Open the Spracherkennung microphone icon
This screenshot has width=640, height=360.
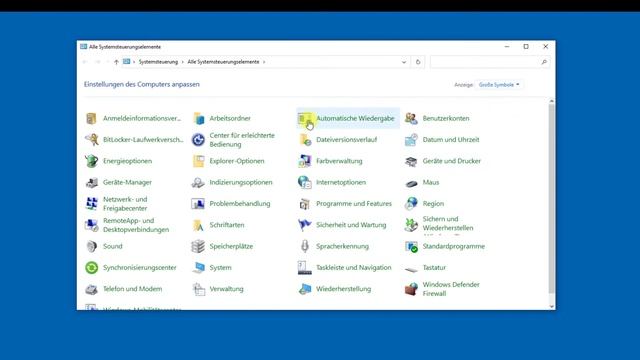pos(305,246)
